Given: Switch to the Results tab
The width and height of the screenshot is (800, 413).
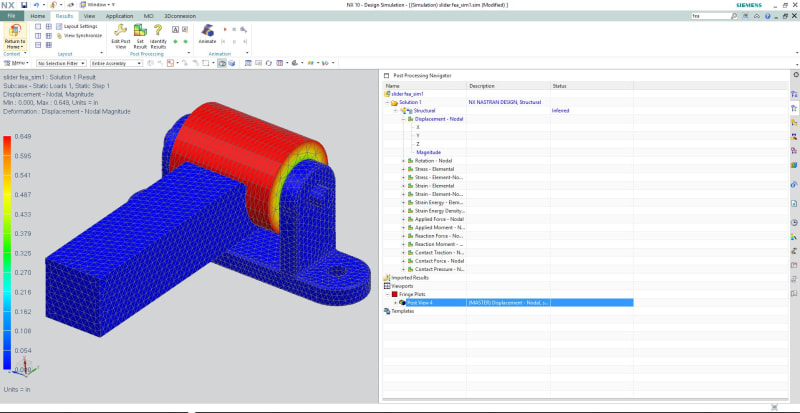Looking at the screenshot, I should point(64,16).
